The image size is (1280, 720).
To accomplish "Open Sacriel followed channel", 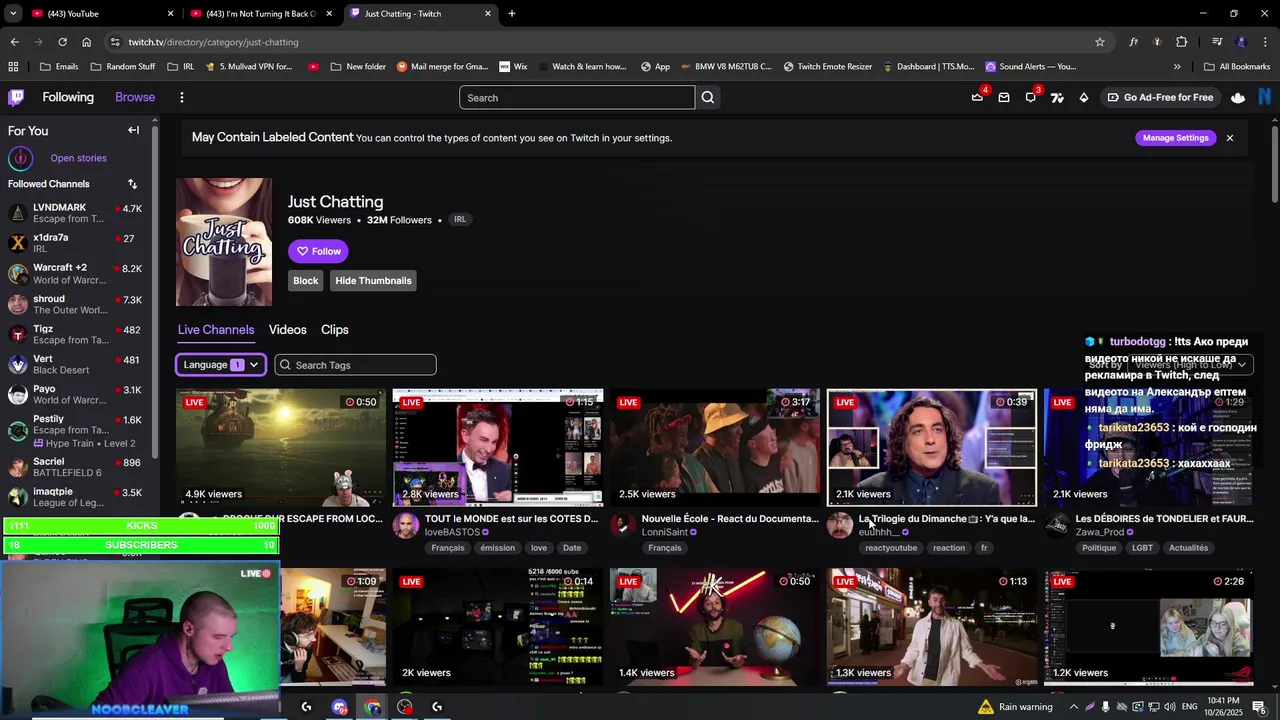I will point(77,467).
